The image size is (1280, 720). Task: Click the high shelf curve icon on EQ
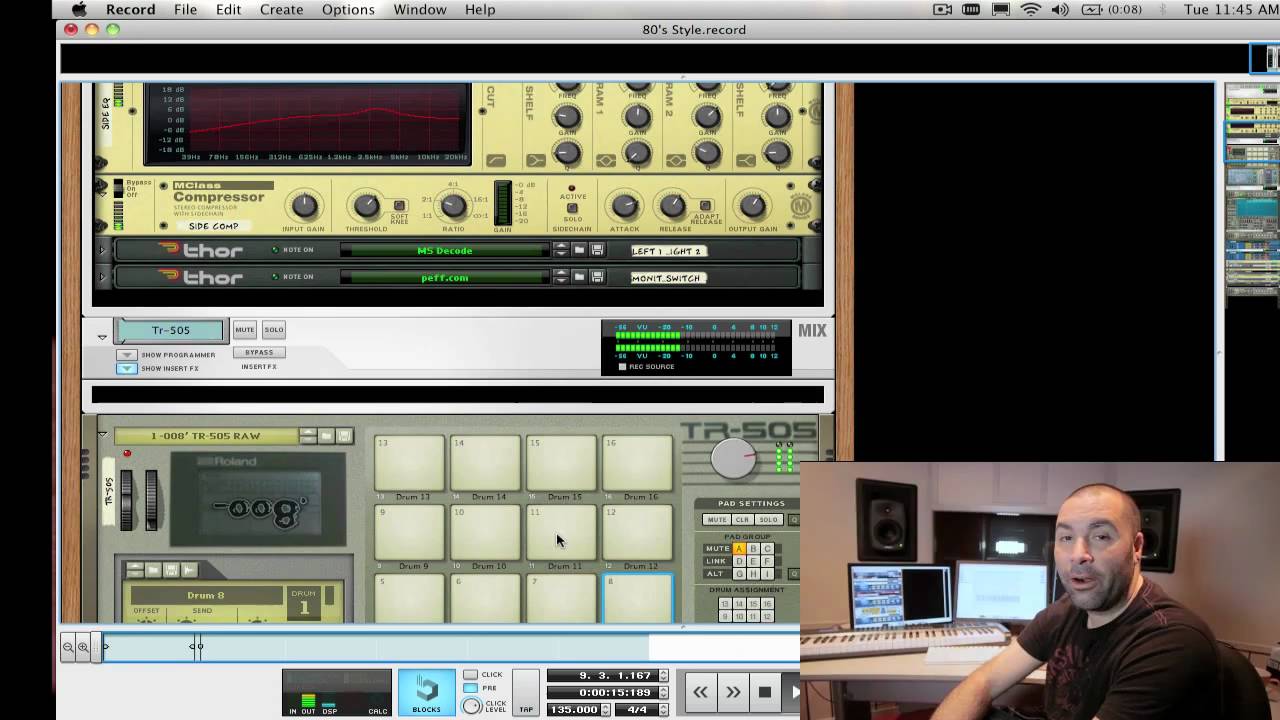click(x=745, y=160)
